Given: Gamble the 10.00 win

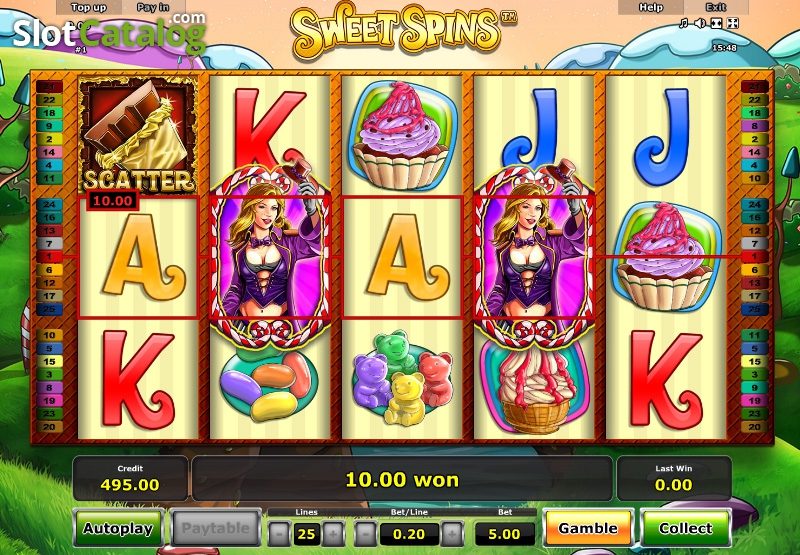Looking at the screenshot, I should 588,528.
